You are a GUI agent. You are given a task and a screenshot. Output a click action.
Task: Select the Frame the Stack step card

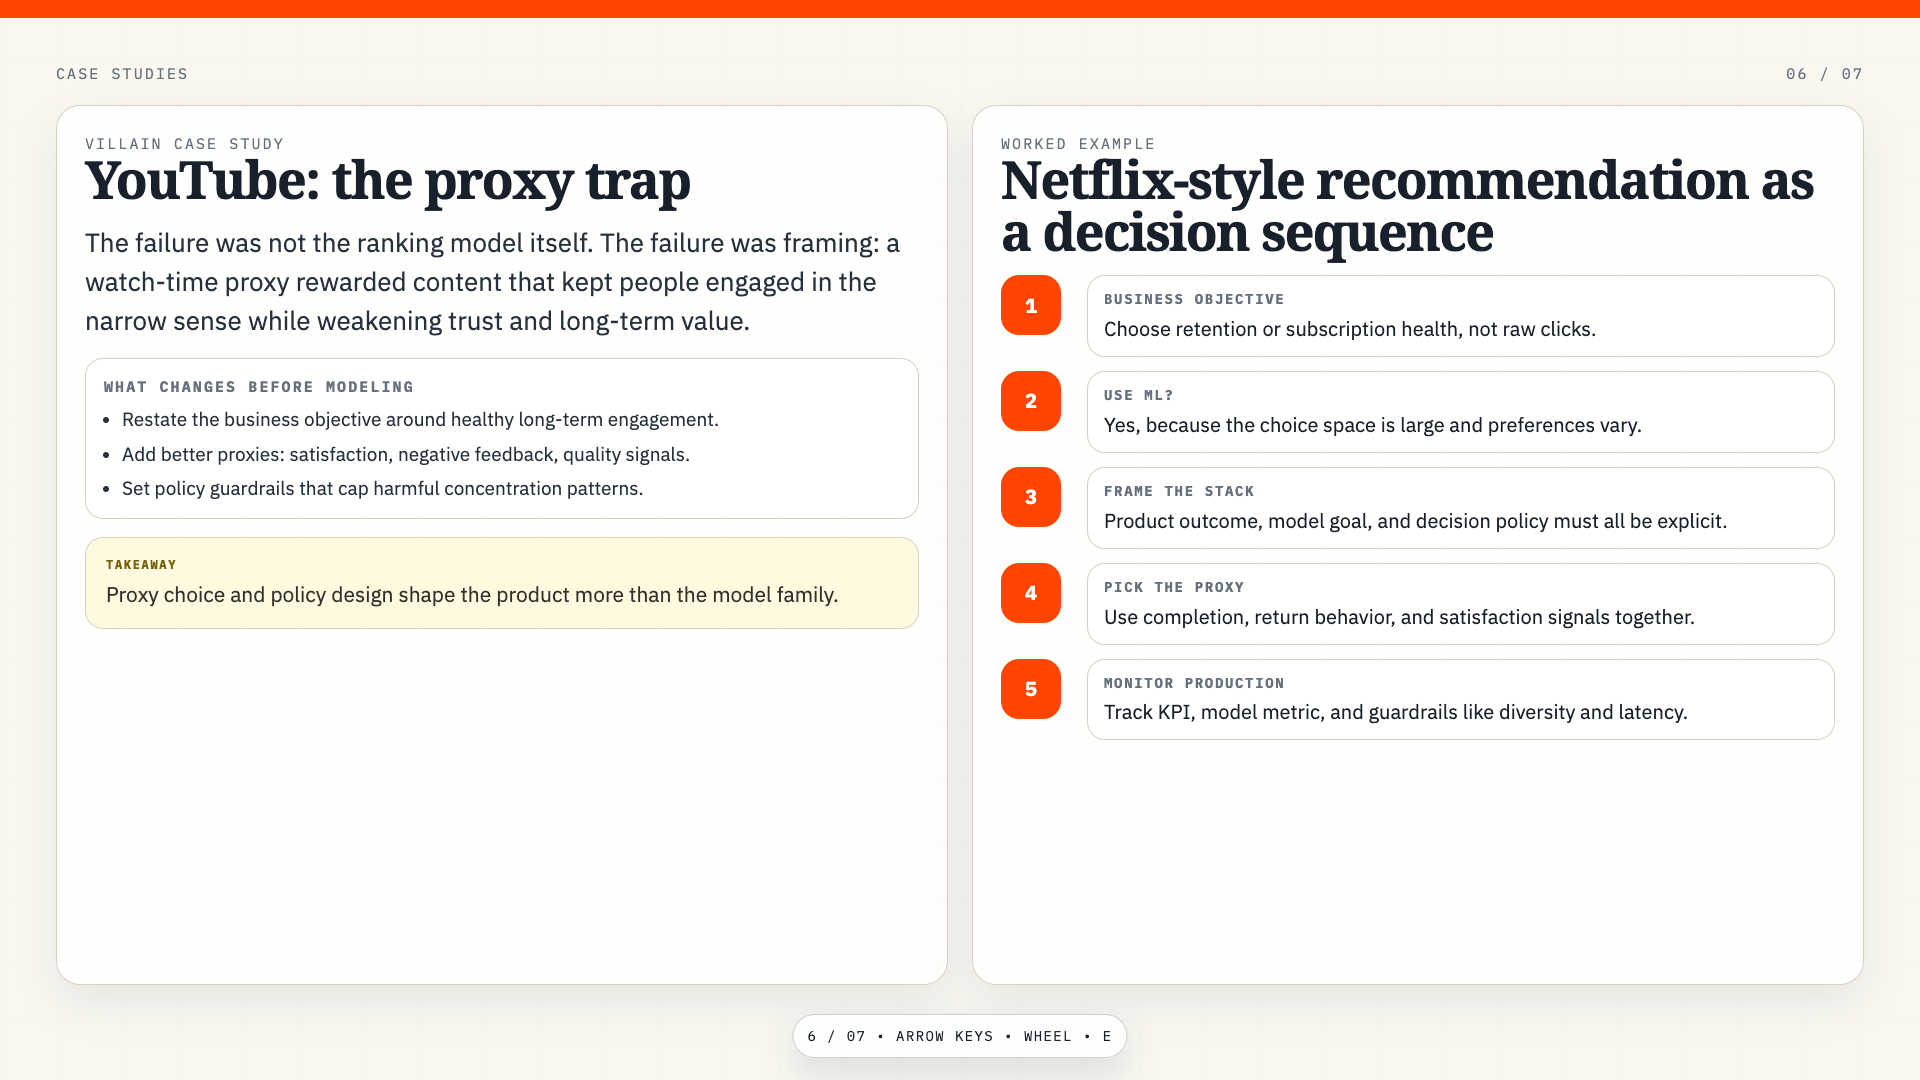pos(1460,508)
